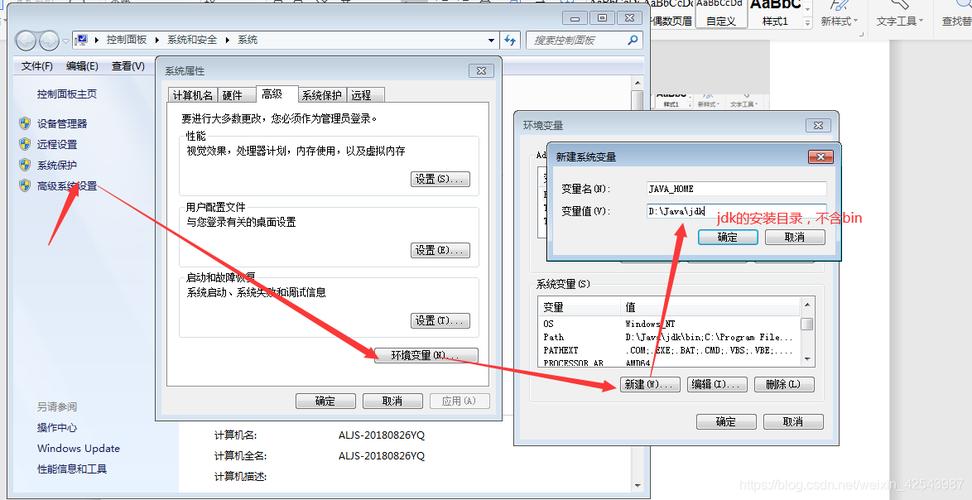
Task: Open 高级系统设置 sidebar link
Action: (67, 186)
